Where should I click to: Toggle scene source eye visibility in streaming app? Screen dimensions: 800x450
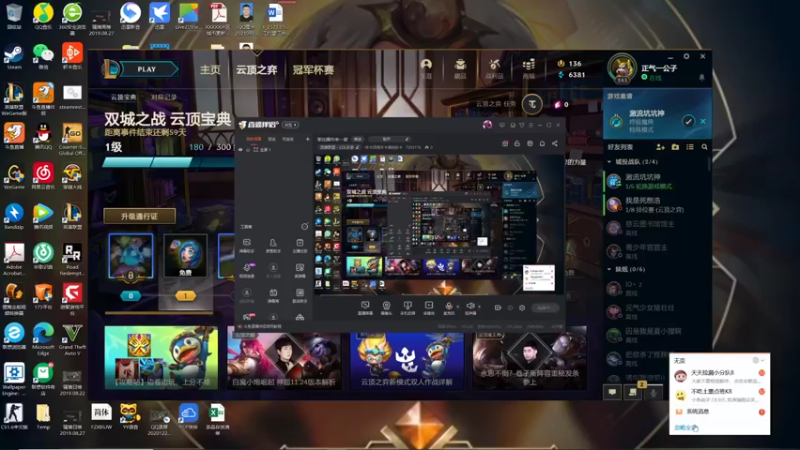pos(241,149)
